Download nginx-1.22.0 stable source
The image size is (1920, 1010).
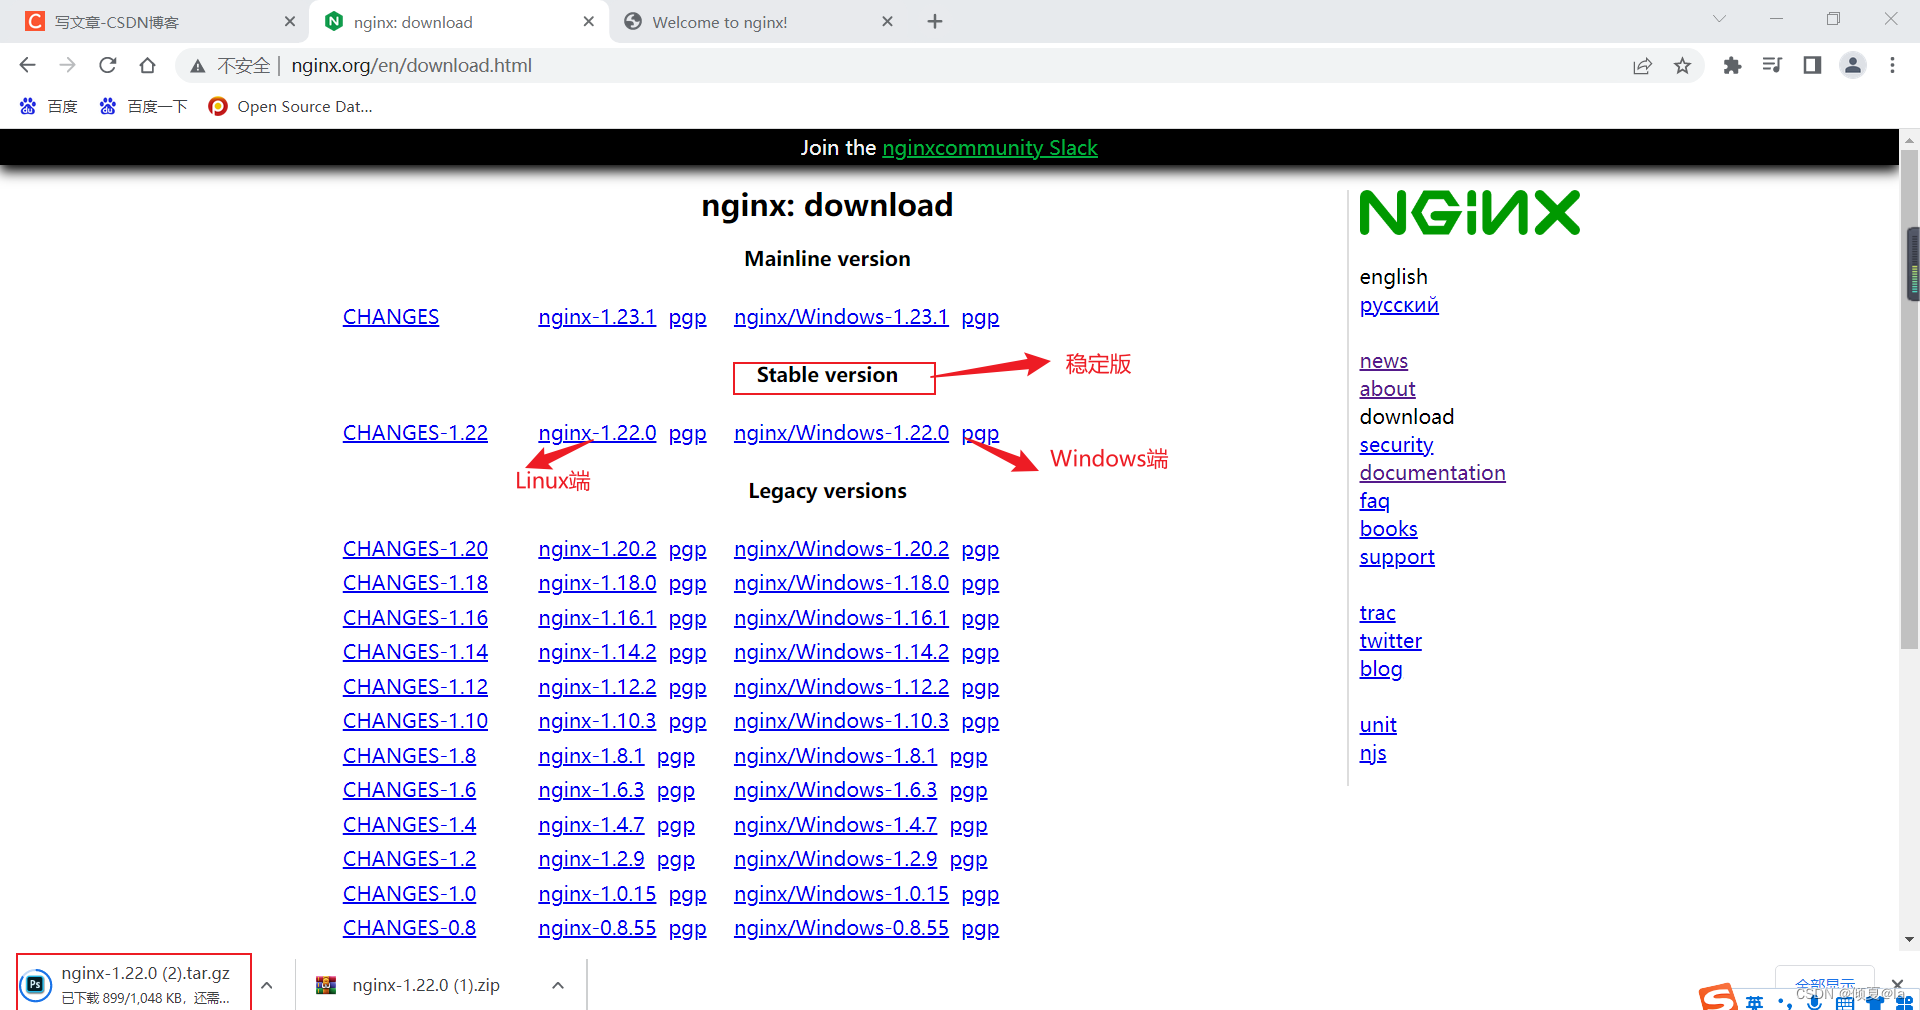(597, 433)
